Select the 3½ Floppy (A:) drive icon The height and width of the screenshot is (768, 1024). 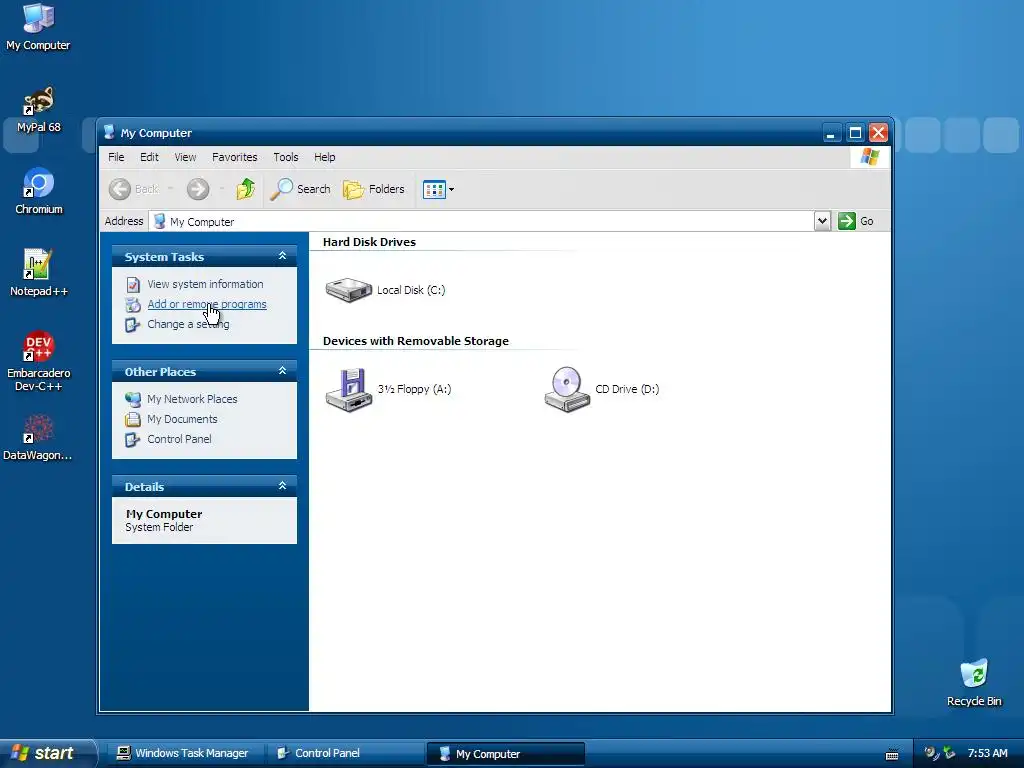(x=349, y=390)
